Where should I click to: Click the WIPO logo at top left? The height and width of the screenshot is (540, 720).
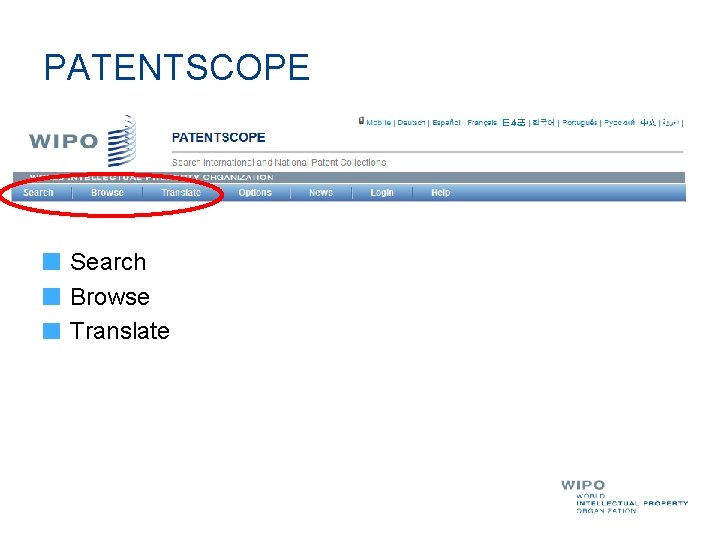pos(83,141)
